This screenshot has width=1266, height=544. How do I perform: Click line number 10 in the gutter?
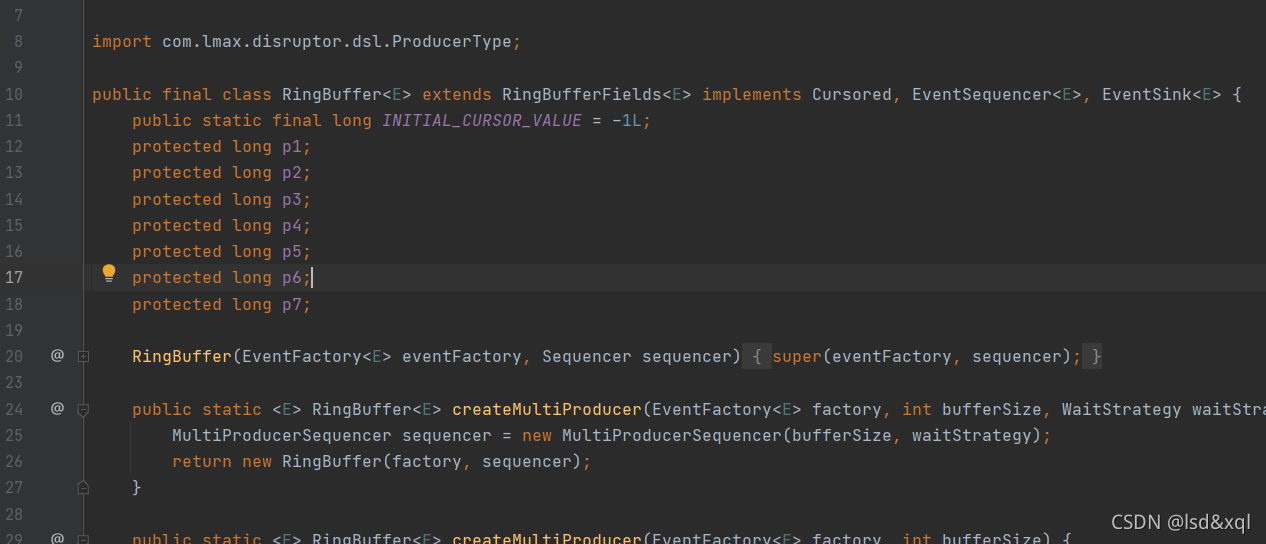pyautogui.click(x=14, y=95)
